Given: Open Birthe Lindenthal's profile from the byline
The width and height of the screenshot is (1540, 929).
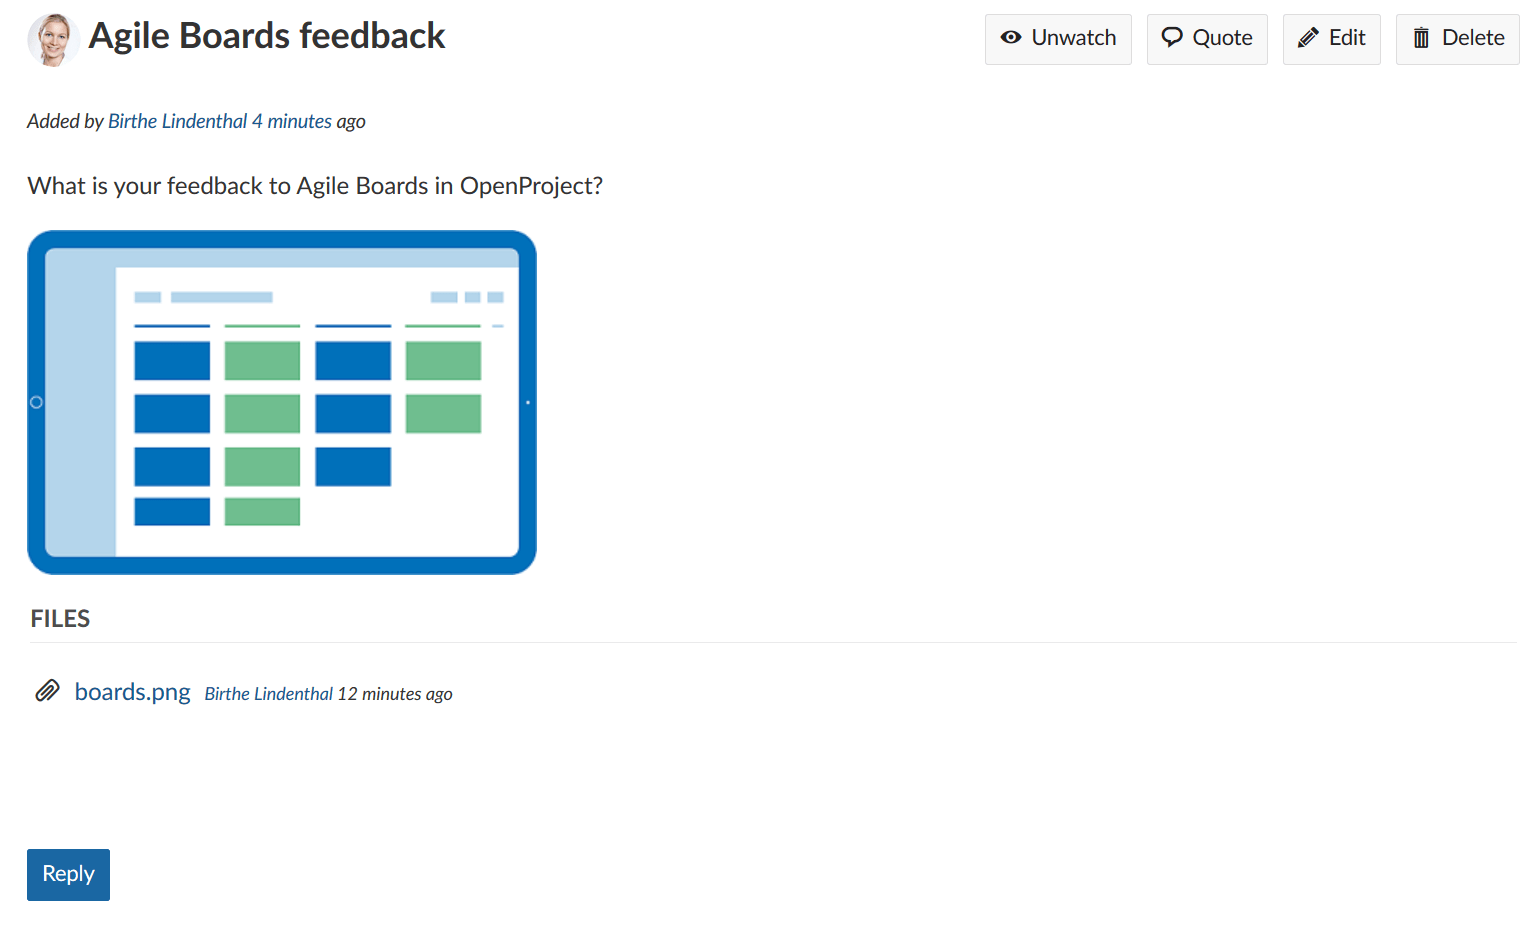Looking at the screenshot, I should point(177,121).
